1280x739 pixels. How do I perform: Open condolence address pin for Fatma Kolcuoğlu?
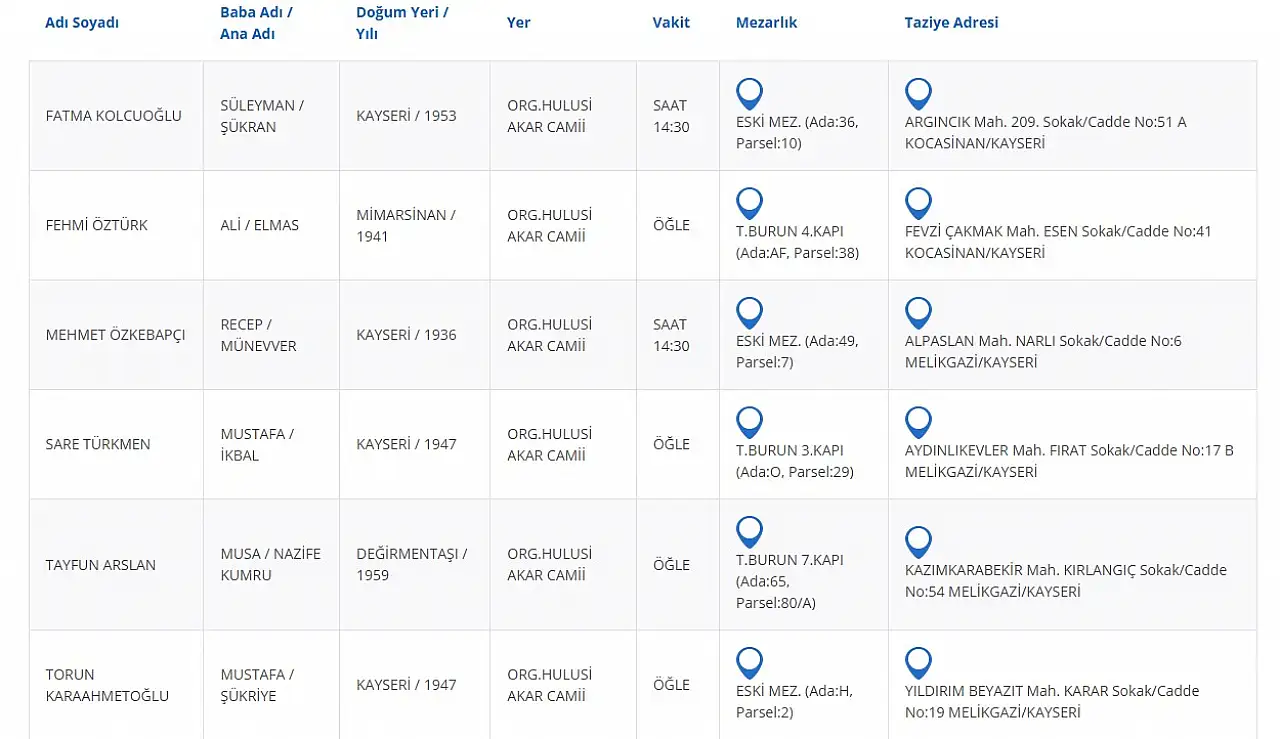[x=918, y=94]
